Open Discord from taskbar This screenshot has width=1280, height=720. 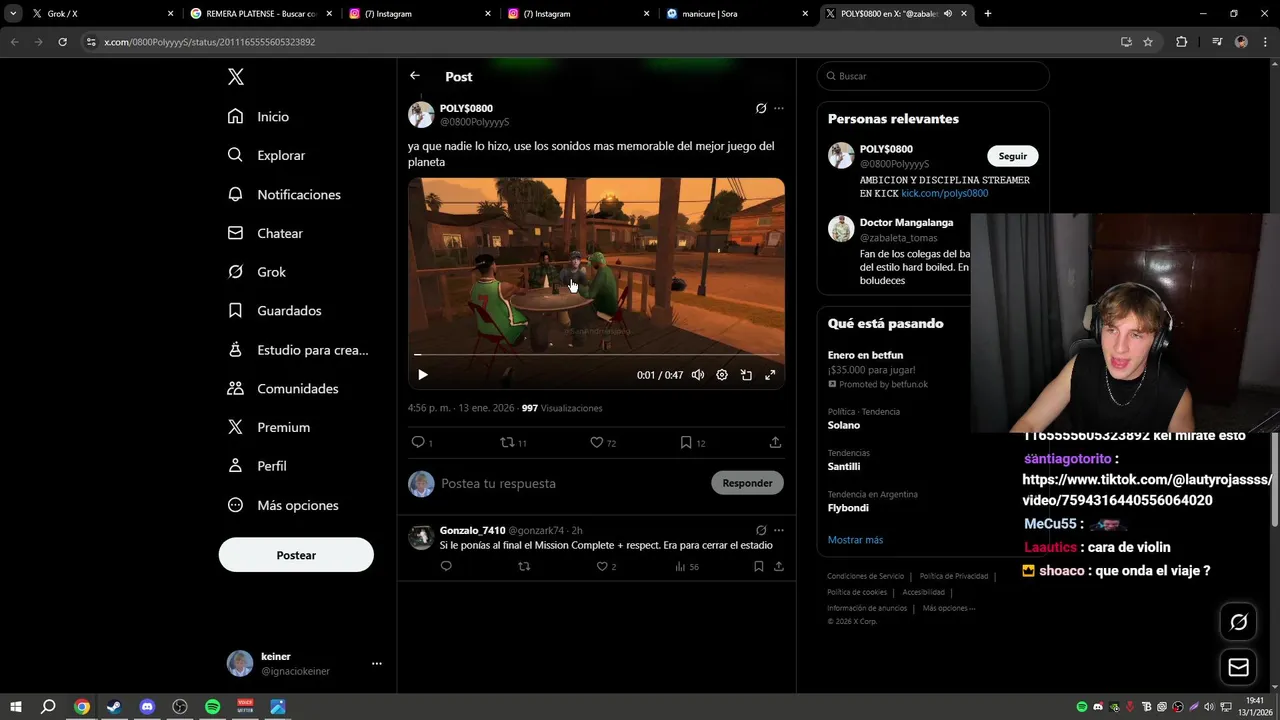[x=147, y=707]
